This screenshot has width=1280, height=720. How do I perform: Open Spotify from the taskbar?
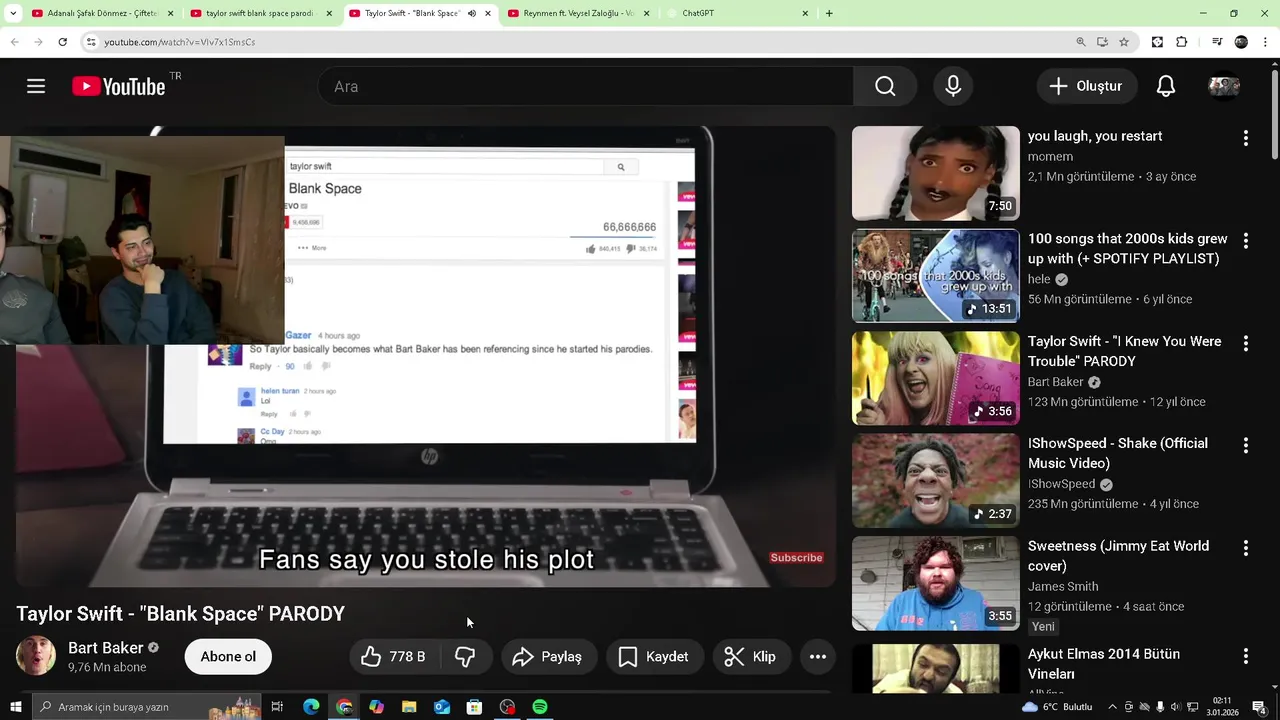click(540, 707)
